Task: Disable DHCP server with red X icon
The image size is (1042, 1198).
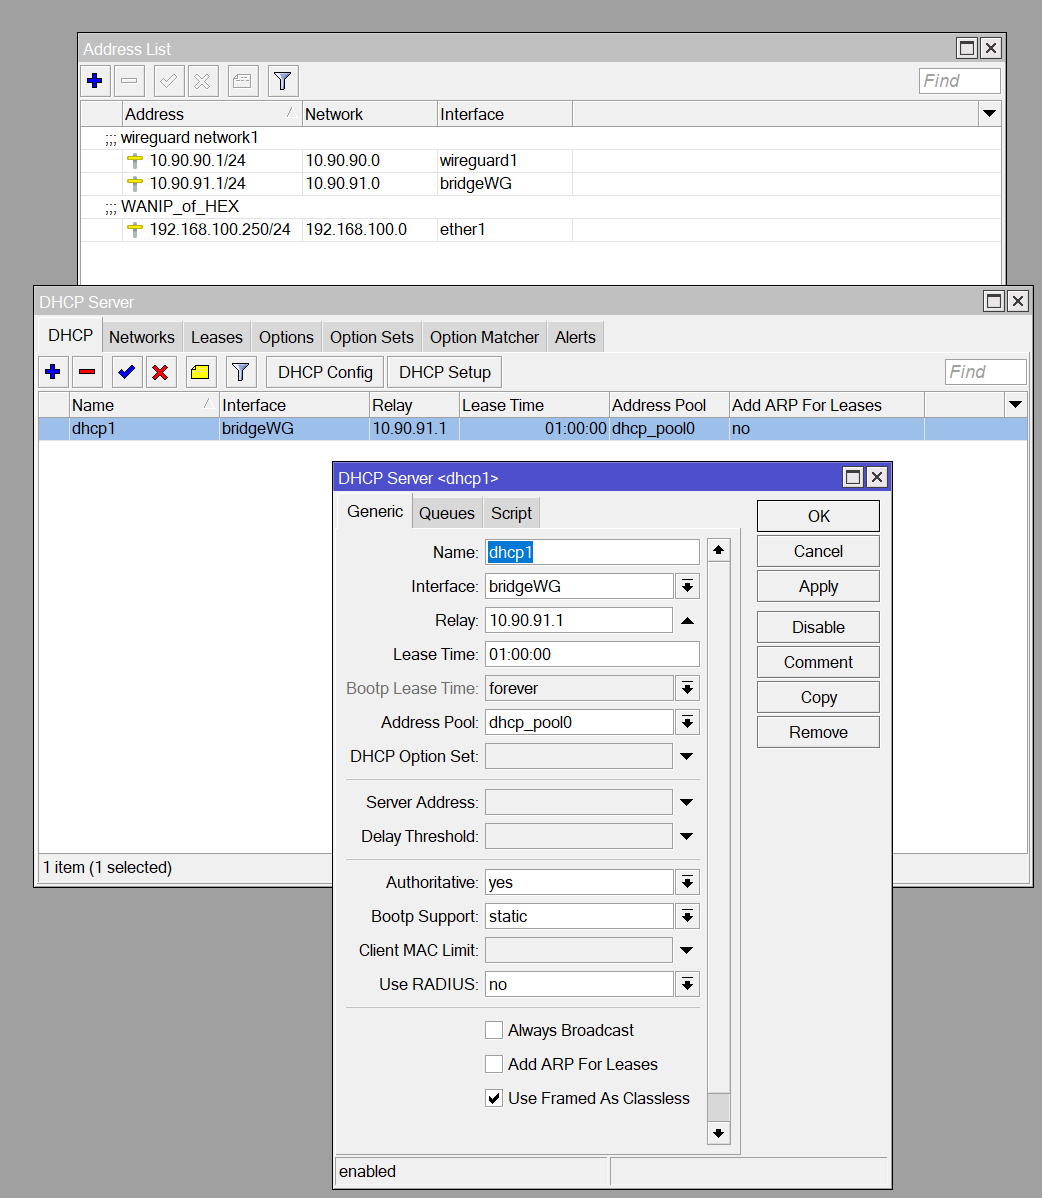Action: (160, 372)
